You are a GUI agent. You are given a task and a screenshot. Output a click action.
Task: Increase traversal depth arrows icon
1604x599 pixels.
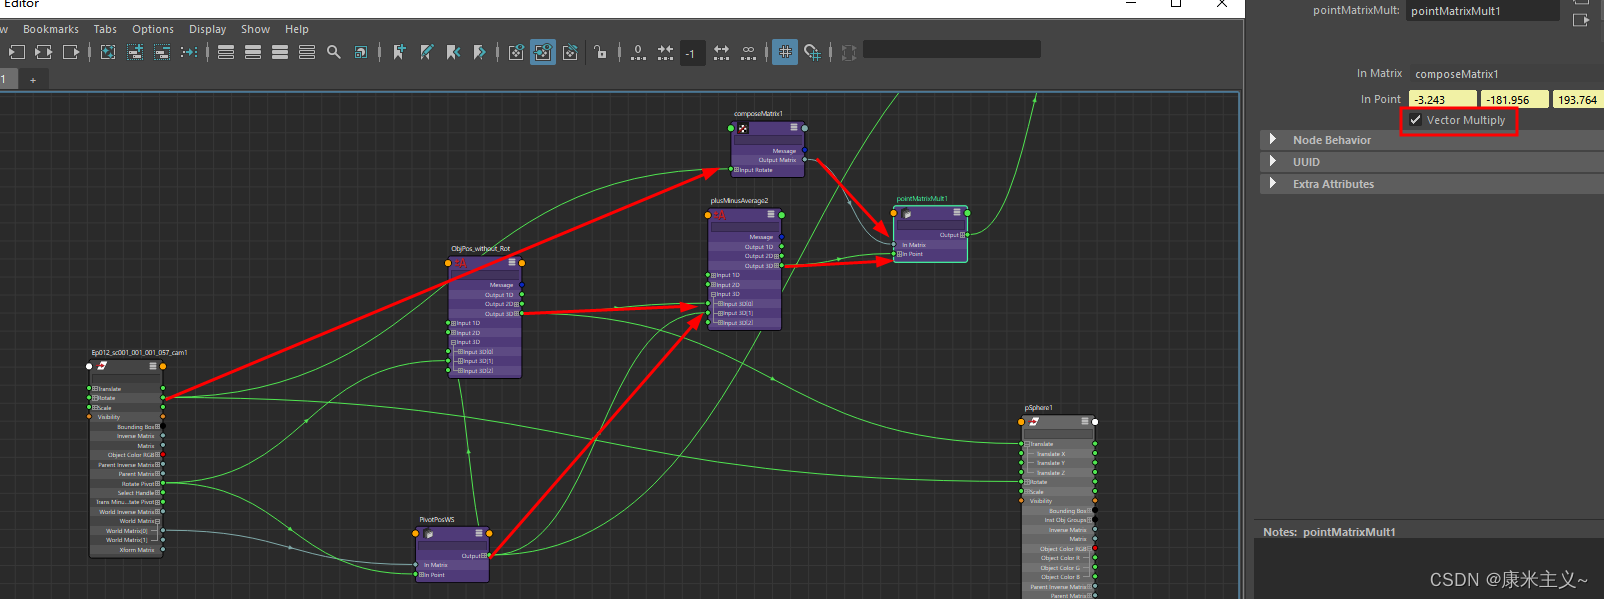click(721, 52)
